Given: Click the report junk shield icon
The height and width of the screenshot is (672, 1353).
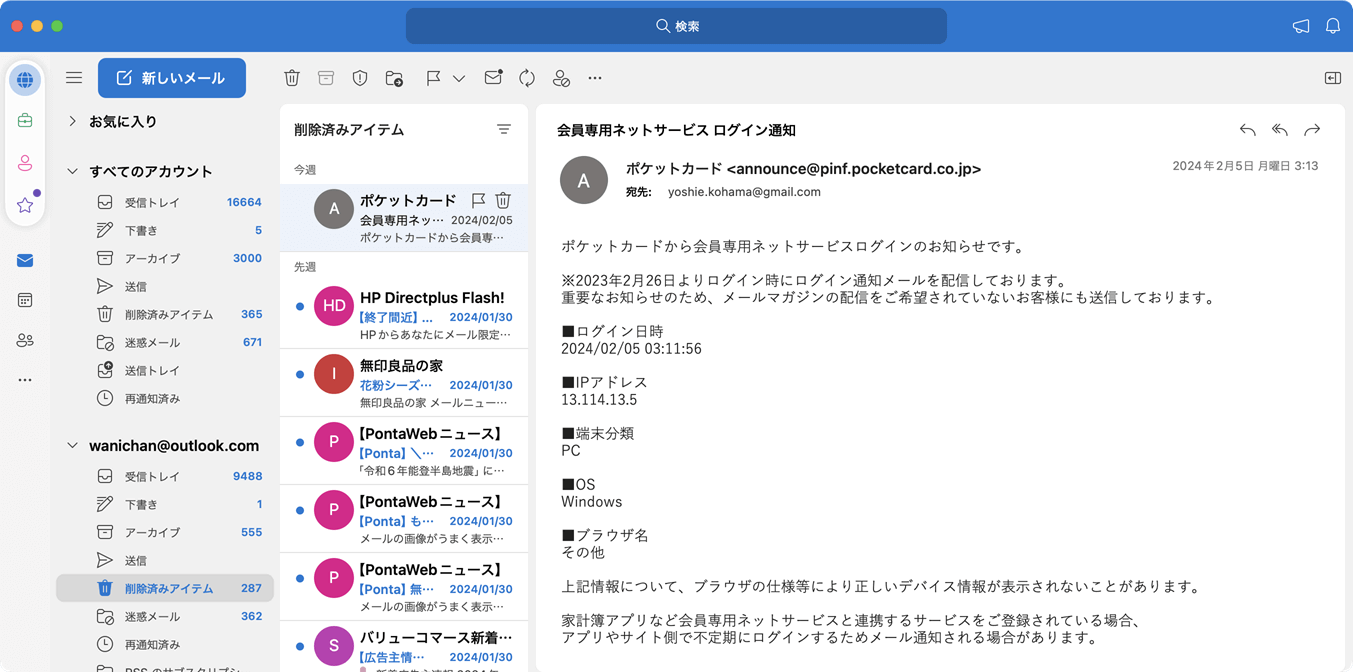Looking at the screenshot, I should click(x=360, y=78).
